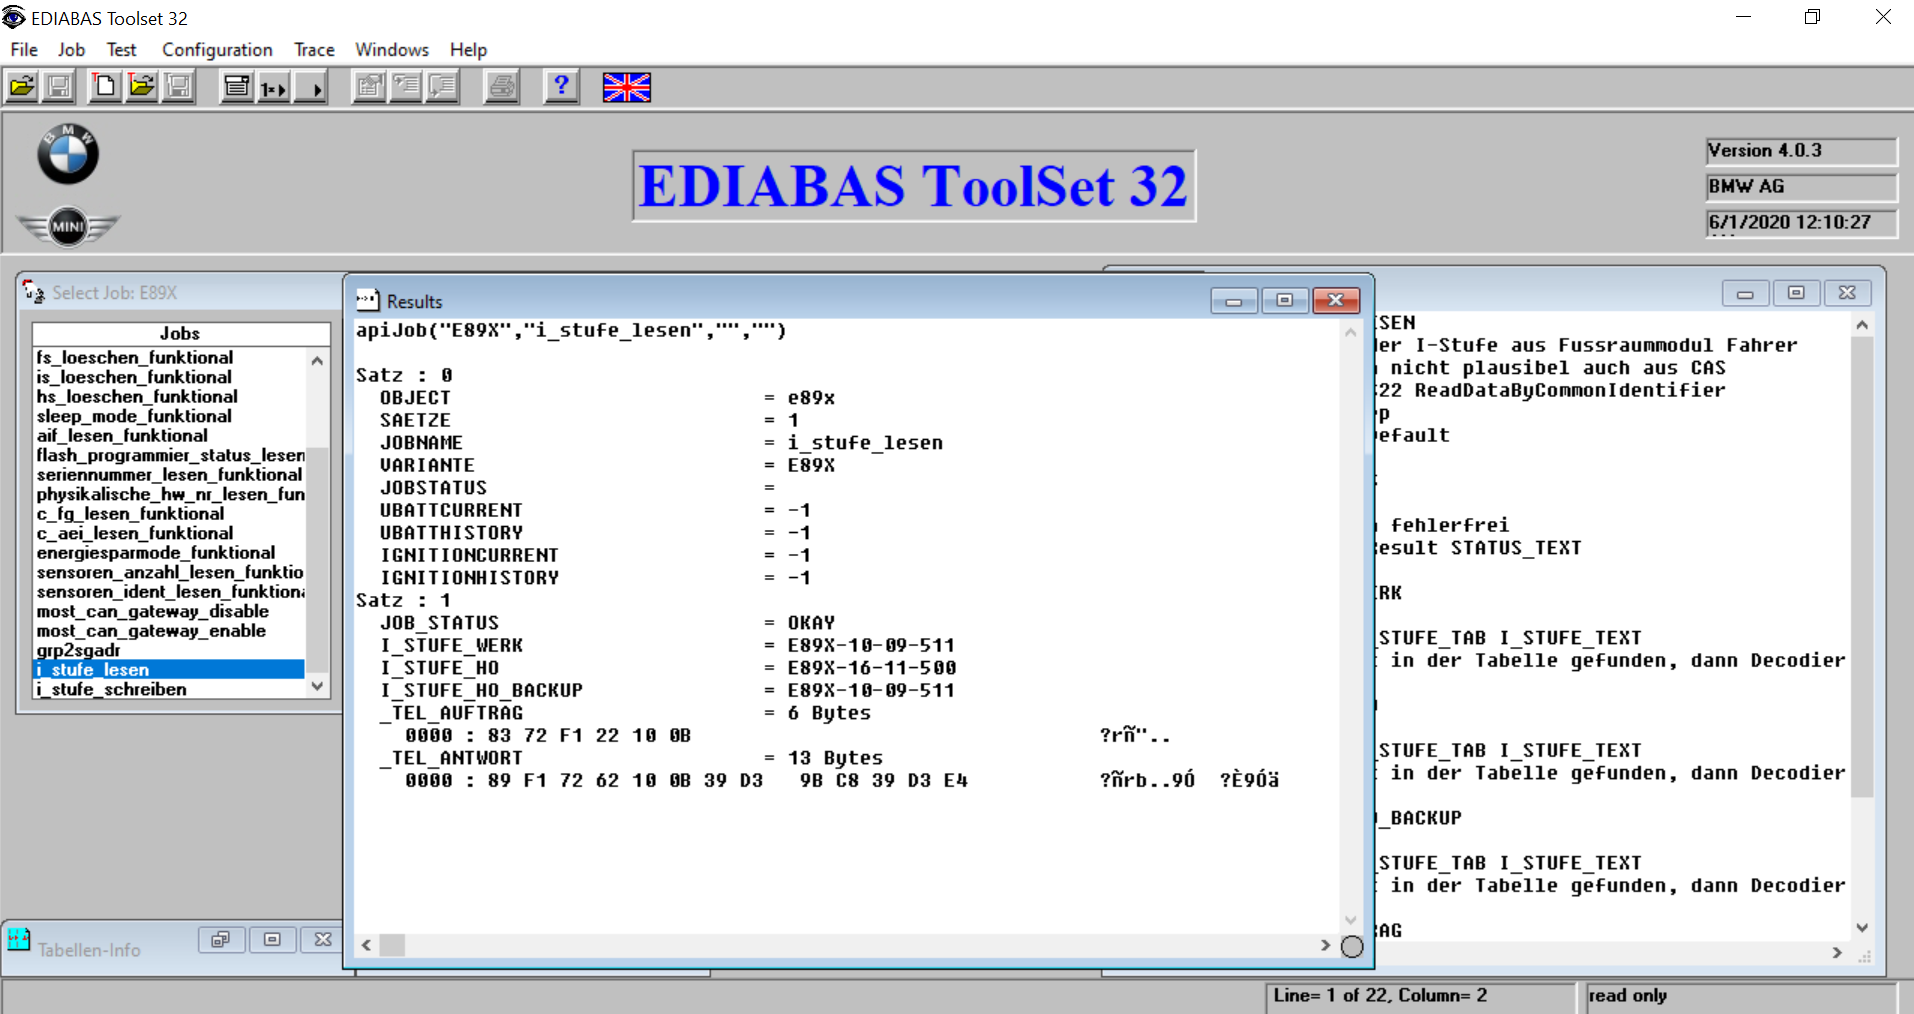Open the Trace menu
The height and width of the screenshot is (1014, 1914).
click(314, 49)
